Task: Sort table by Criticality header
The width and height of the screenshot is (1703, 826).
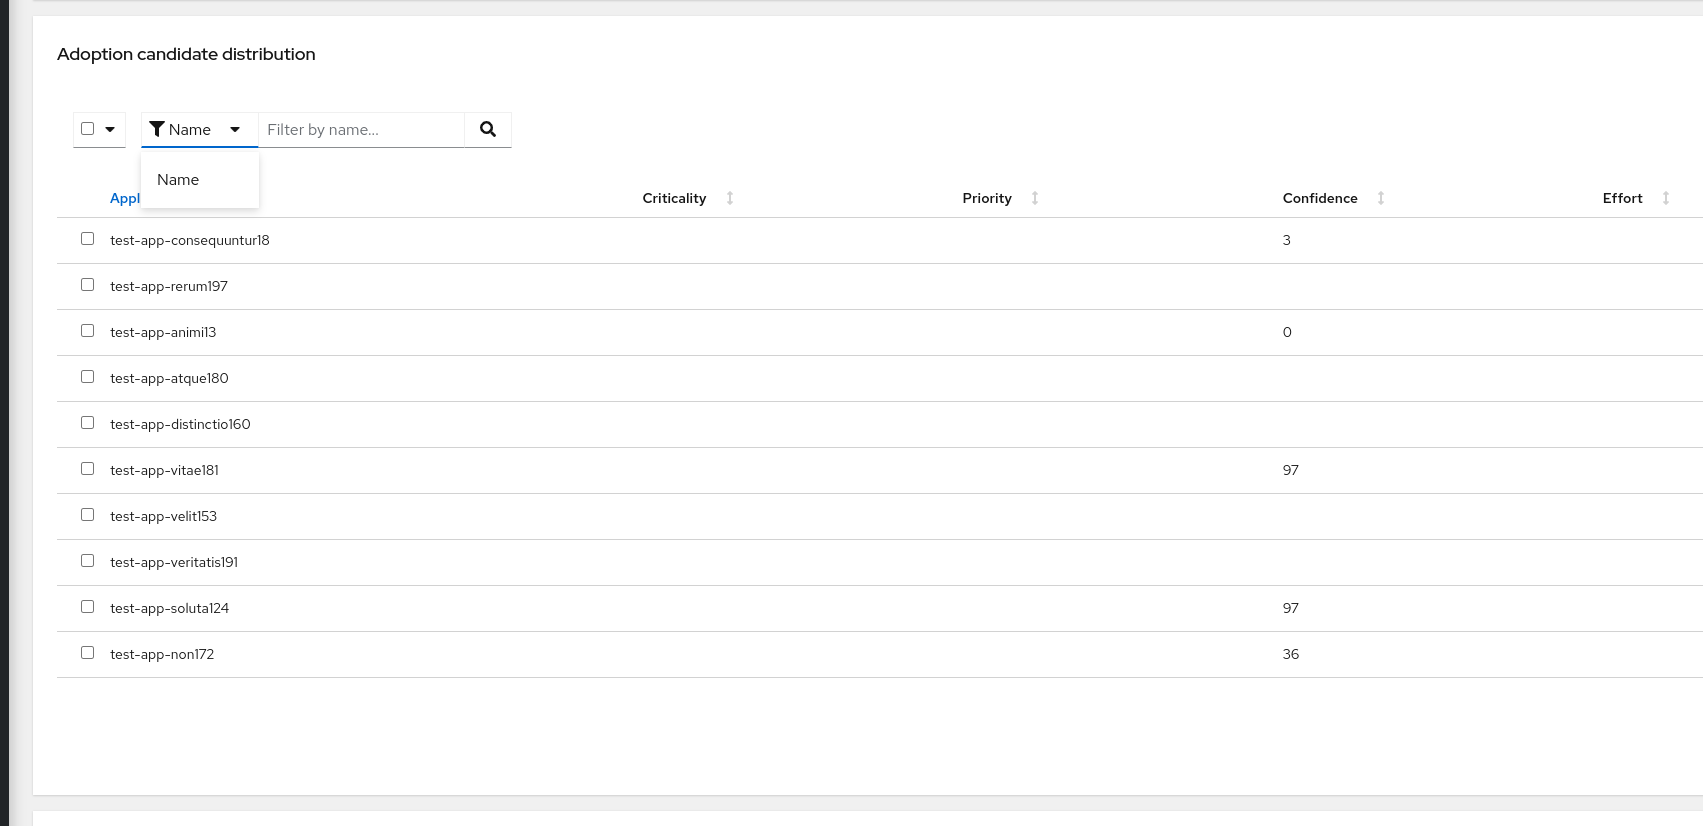Action: [674, 198]
